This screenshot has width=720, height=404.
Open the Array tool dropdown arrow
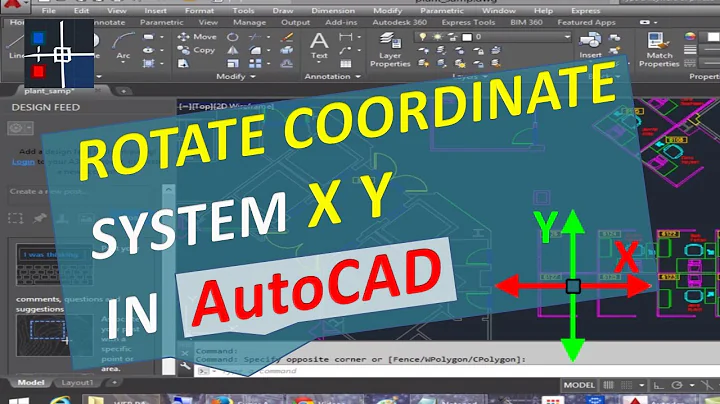pos(269,63)
